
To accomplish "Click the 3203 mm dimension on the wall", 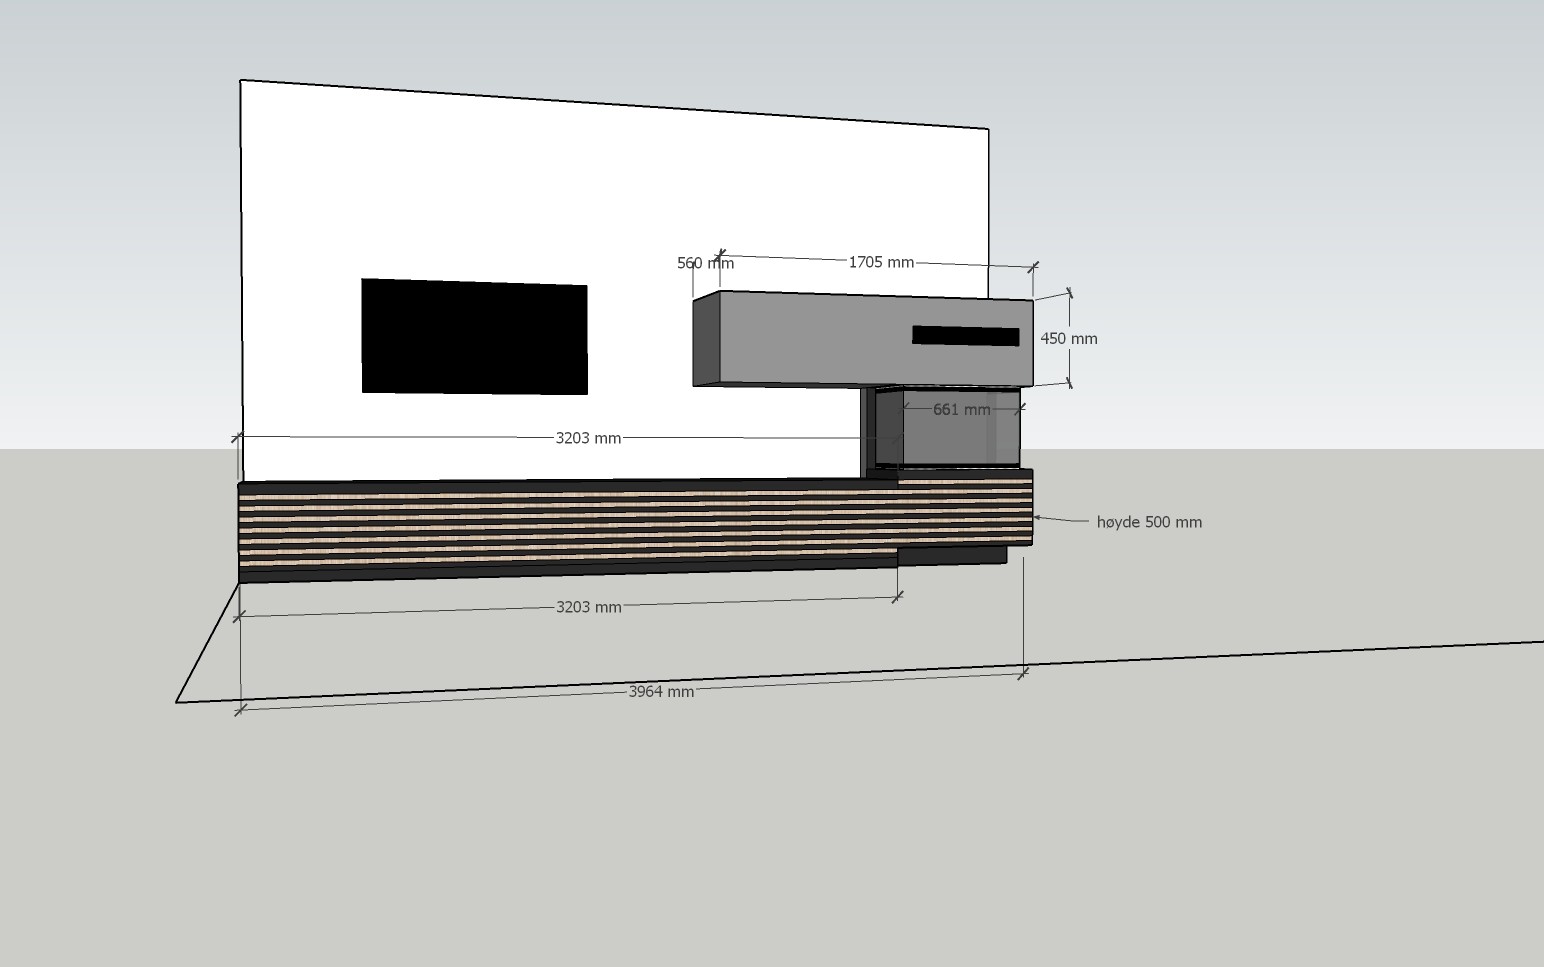I will tap(588, 438).
